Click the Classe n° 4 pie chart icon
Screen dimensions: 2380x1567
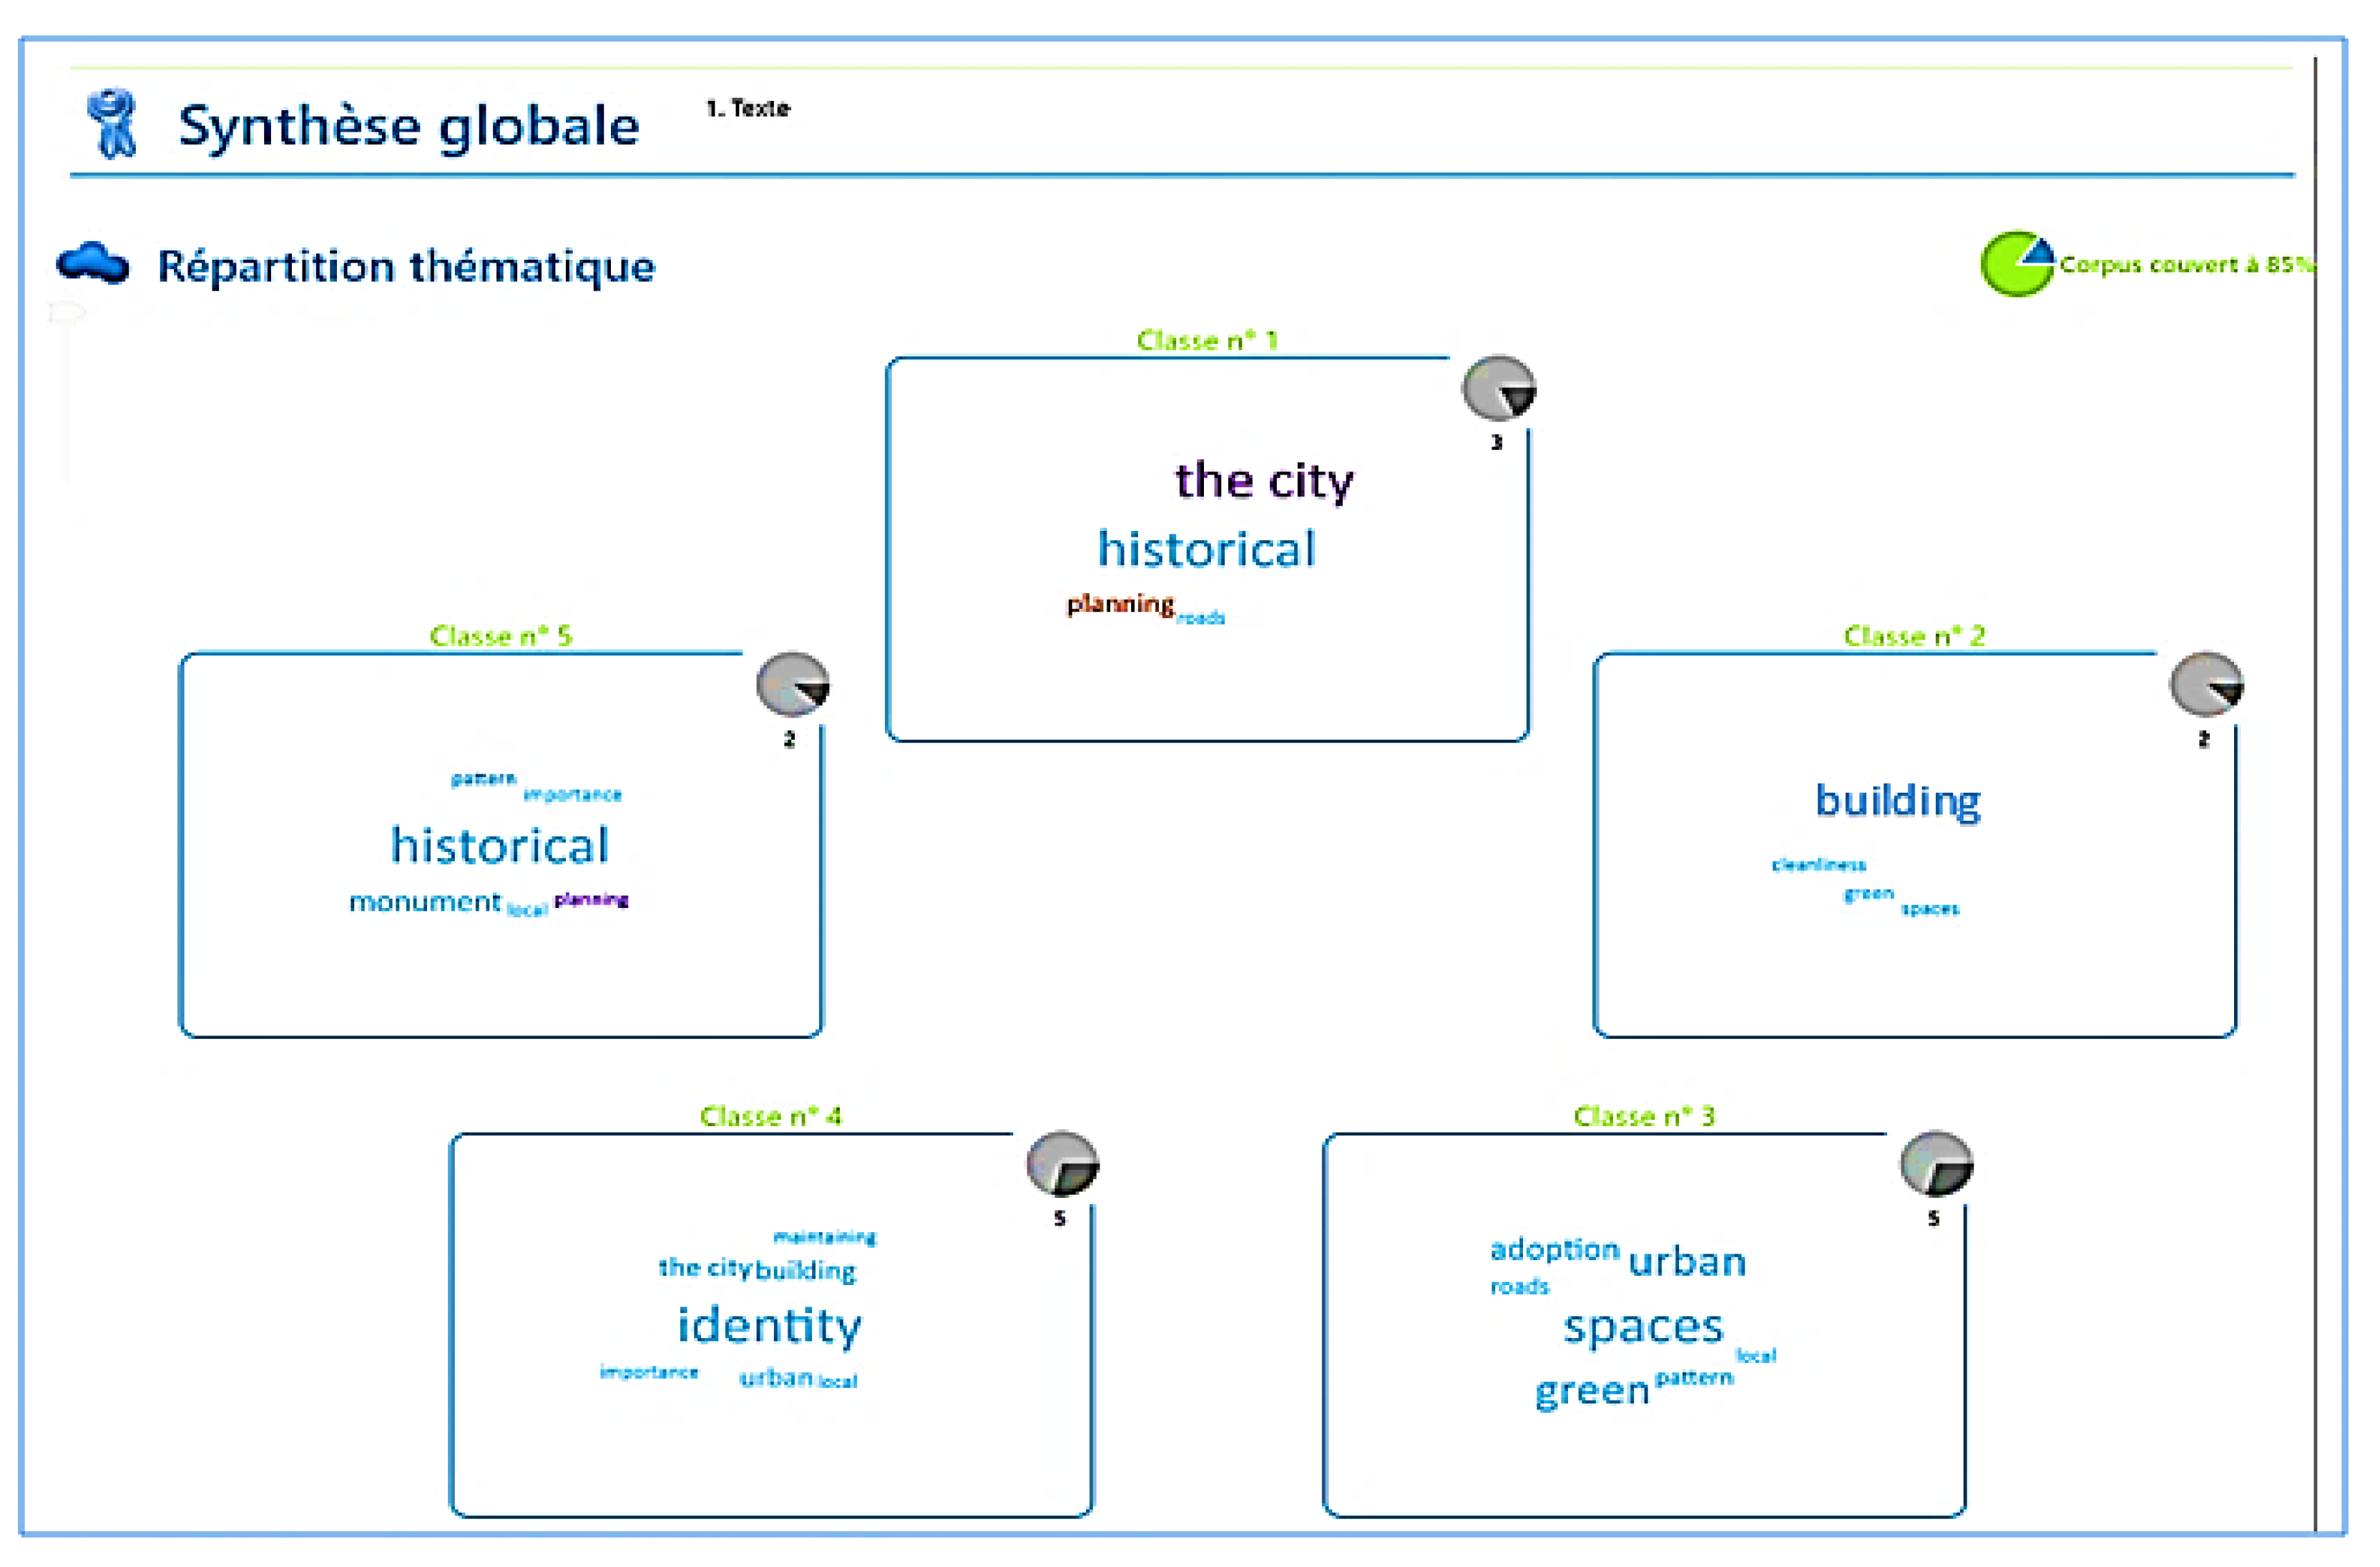point(1062,1164)
